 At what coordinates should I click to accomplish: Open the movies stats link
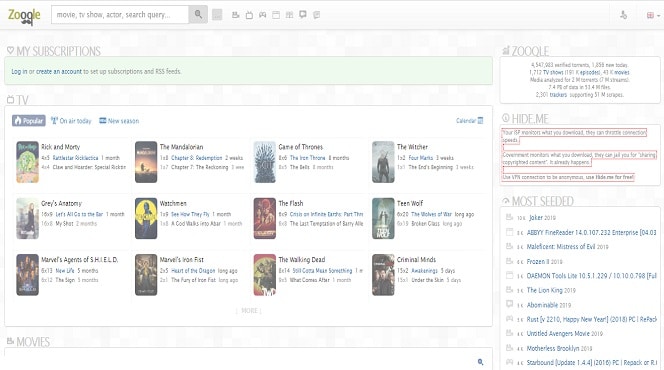click(x=621, y=72)
